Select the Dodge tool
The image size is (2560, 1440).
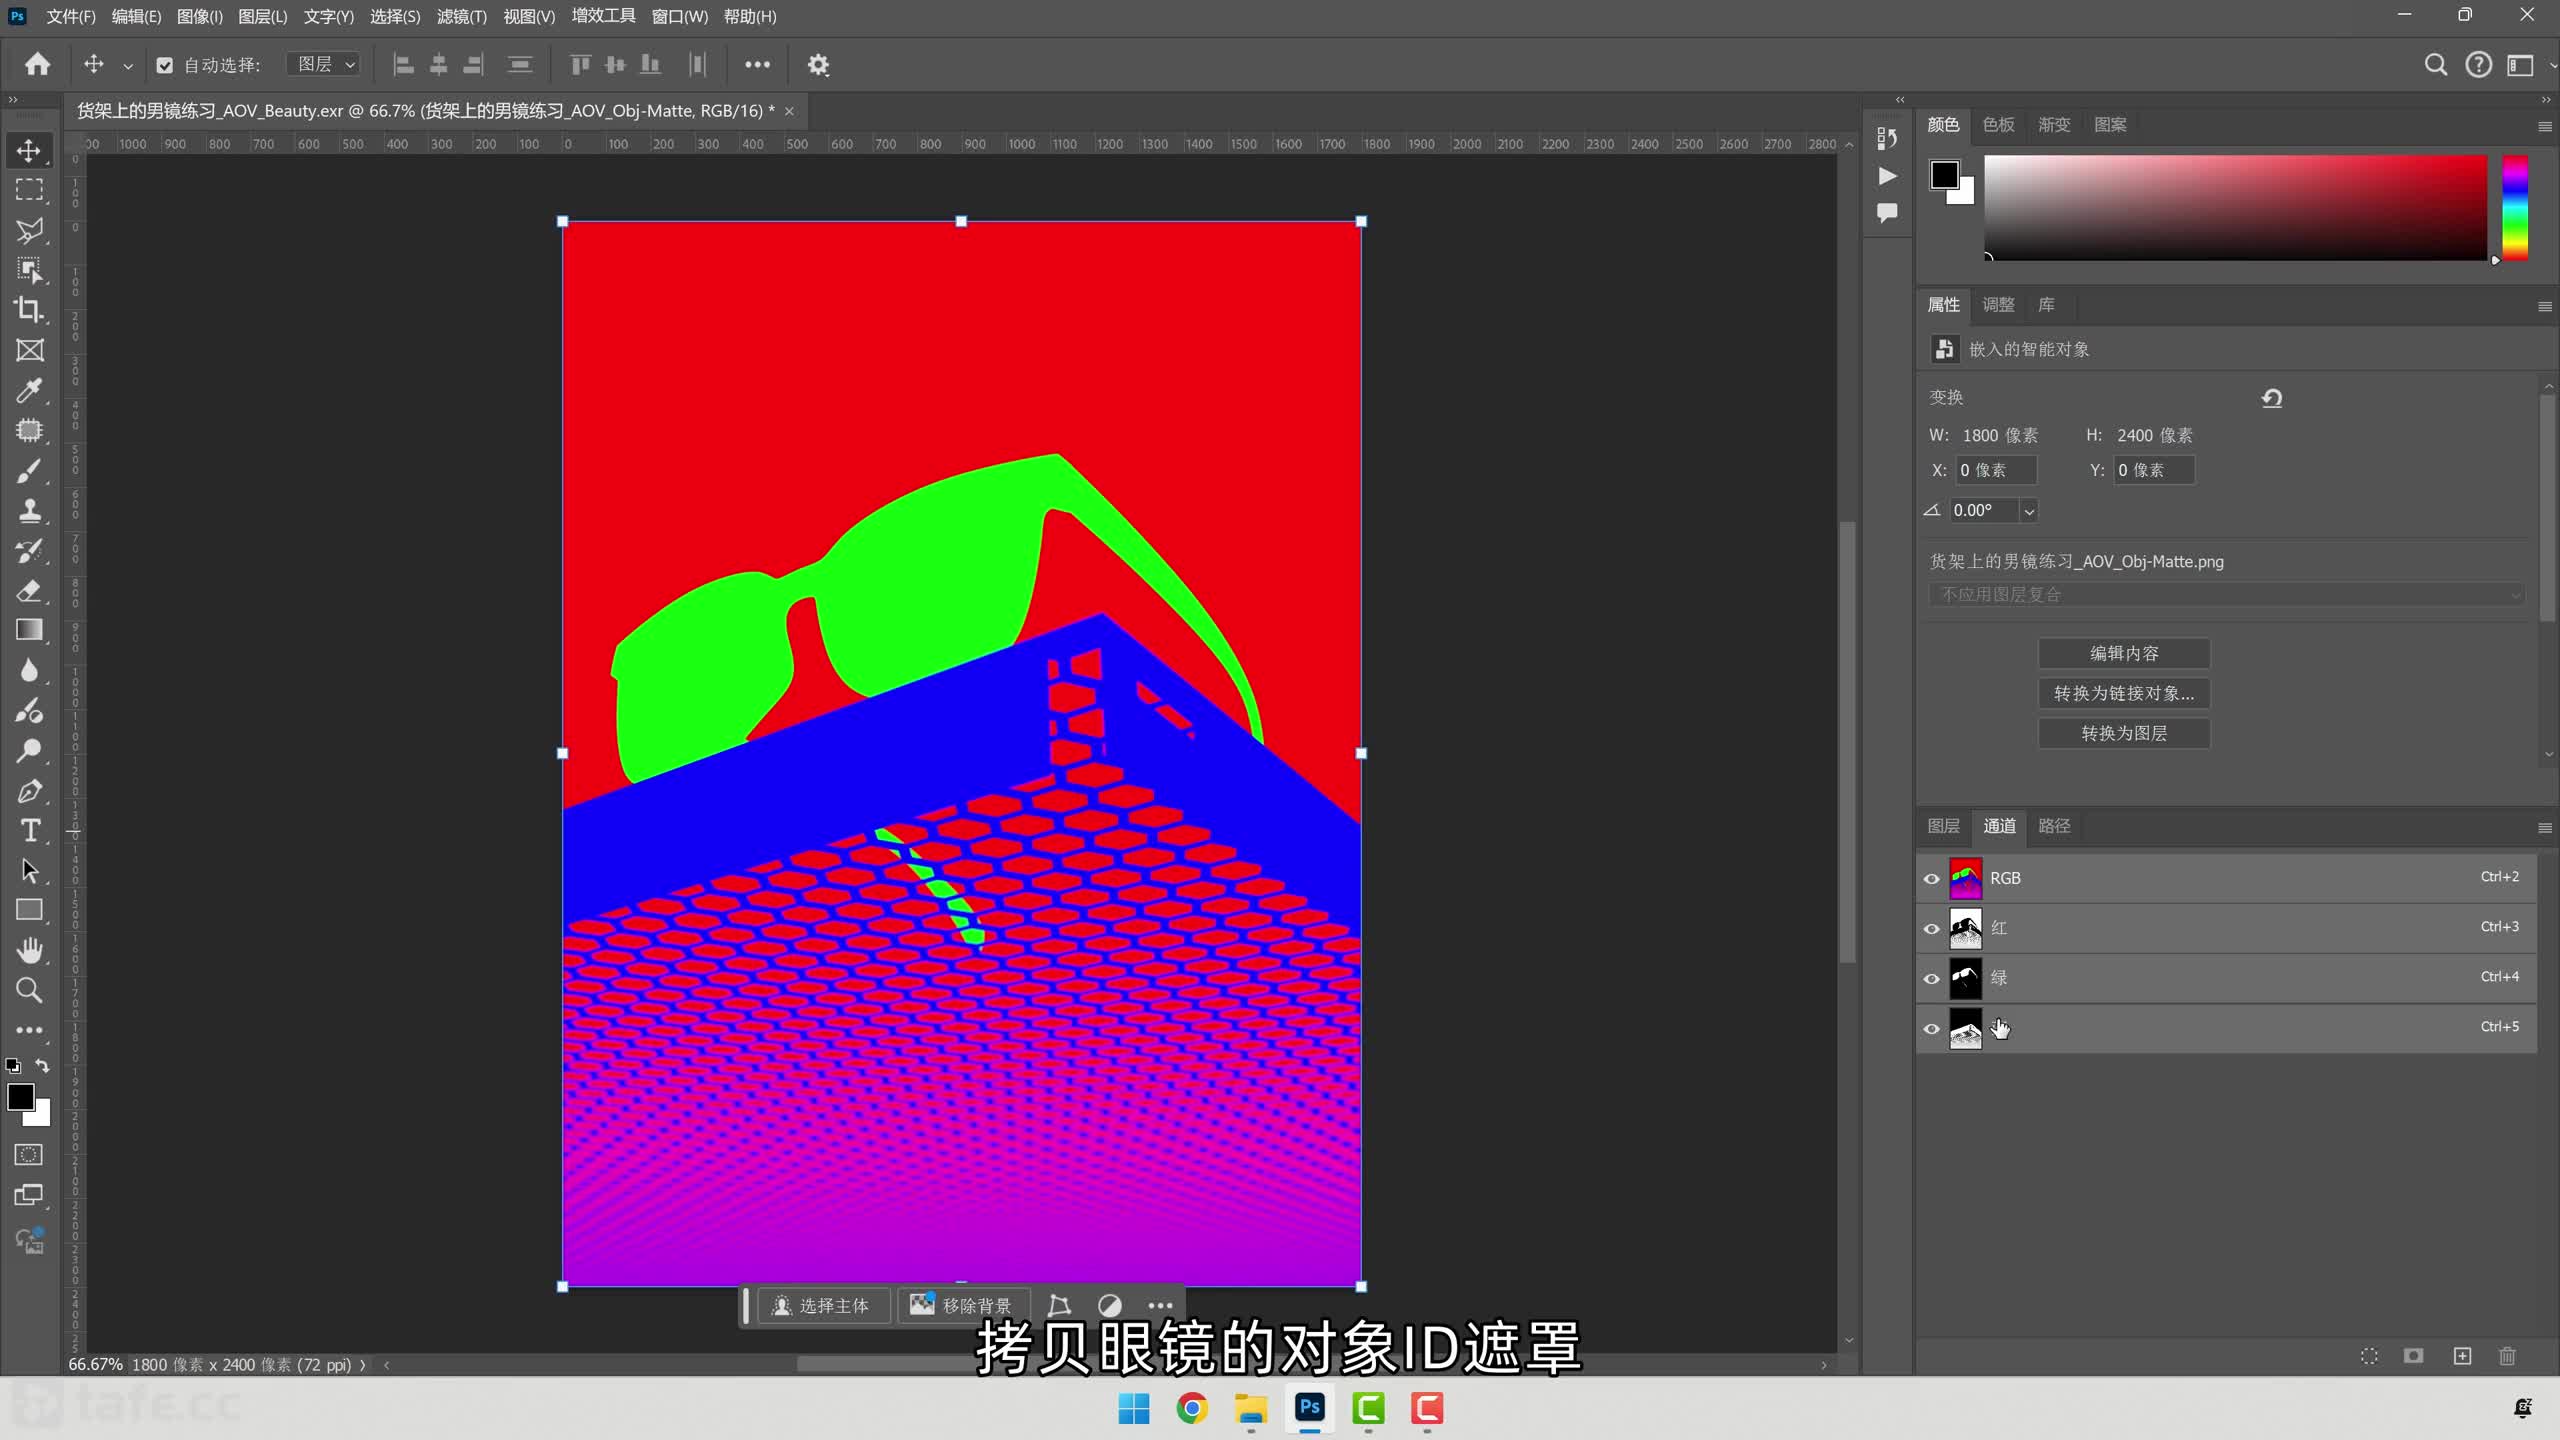pos(29,750)
